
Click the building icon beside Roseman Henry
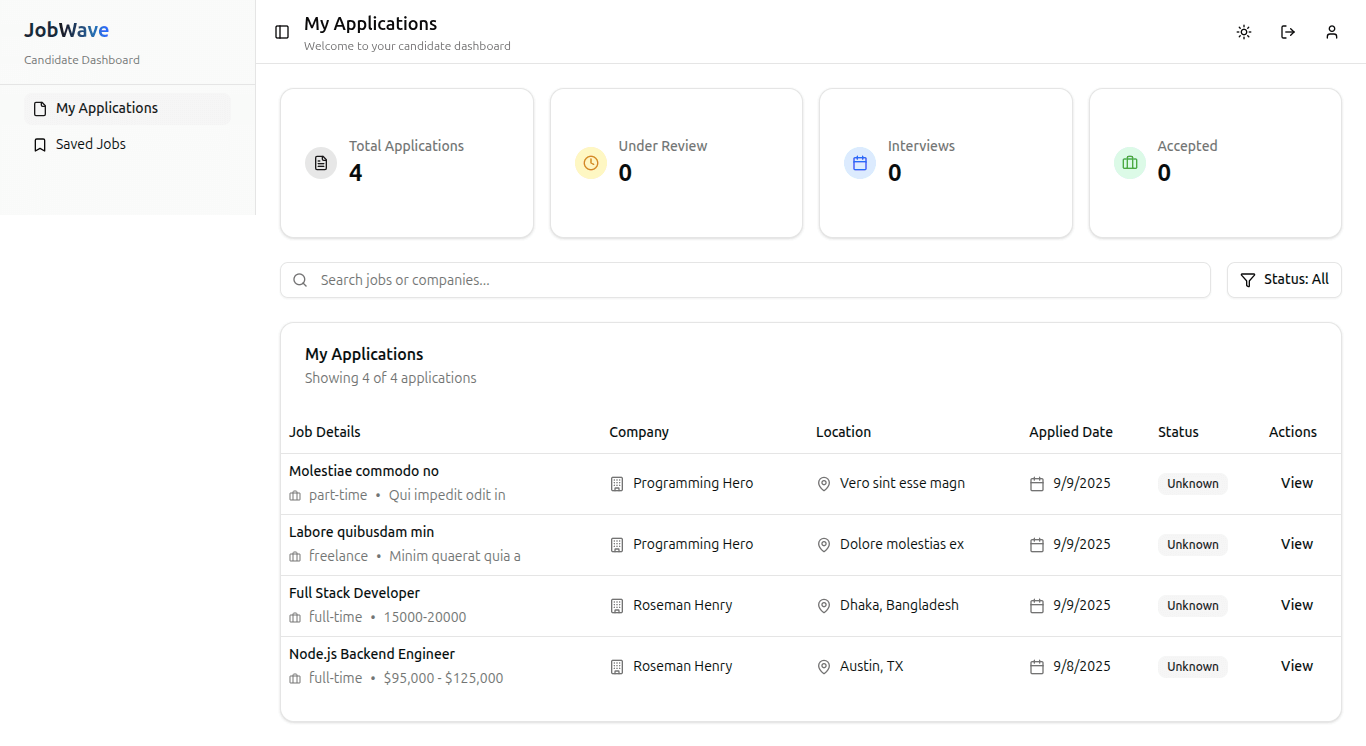point(615,605)
